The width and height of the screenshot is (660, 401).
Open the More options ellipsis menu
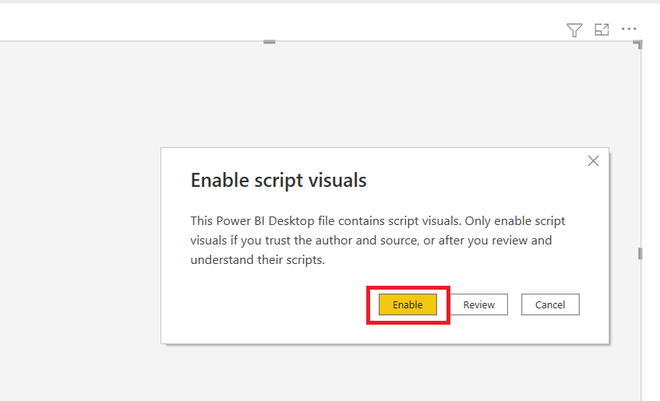tap(629, 29)
